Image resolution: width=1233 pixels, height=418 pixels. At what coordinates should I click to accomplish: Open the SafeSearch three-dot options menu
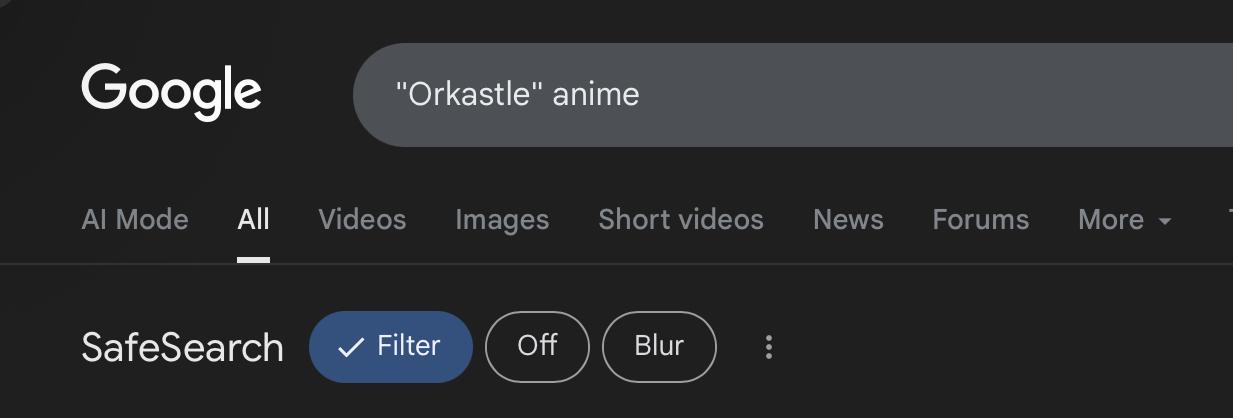tap(768, 347)
